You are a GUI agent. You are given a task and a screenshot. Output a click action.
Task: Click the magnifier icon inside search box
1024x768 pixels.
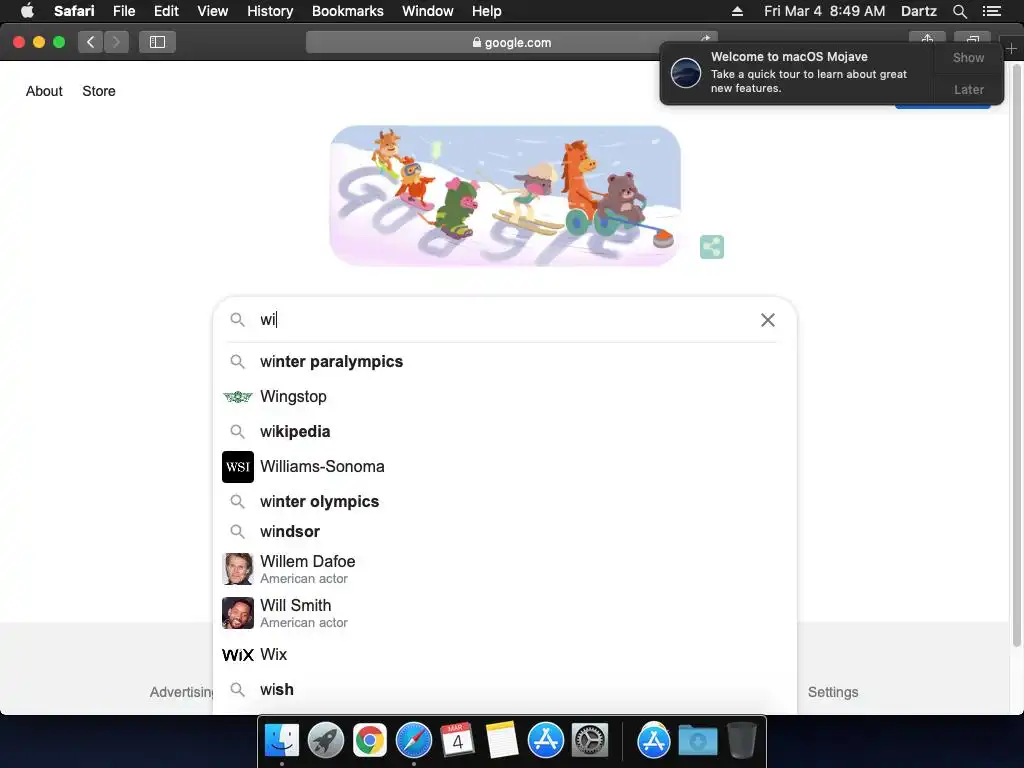pos(238,320)
